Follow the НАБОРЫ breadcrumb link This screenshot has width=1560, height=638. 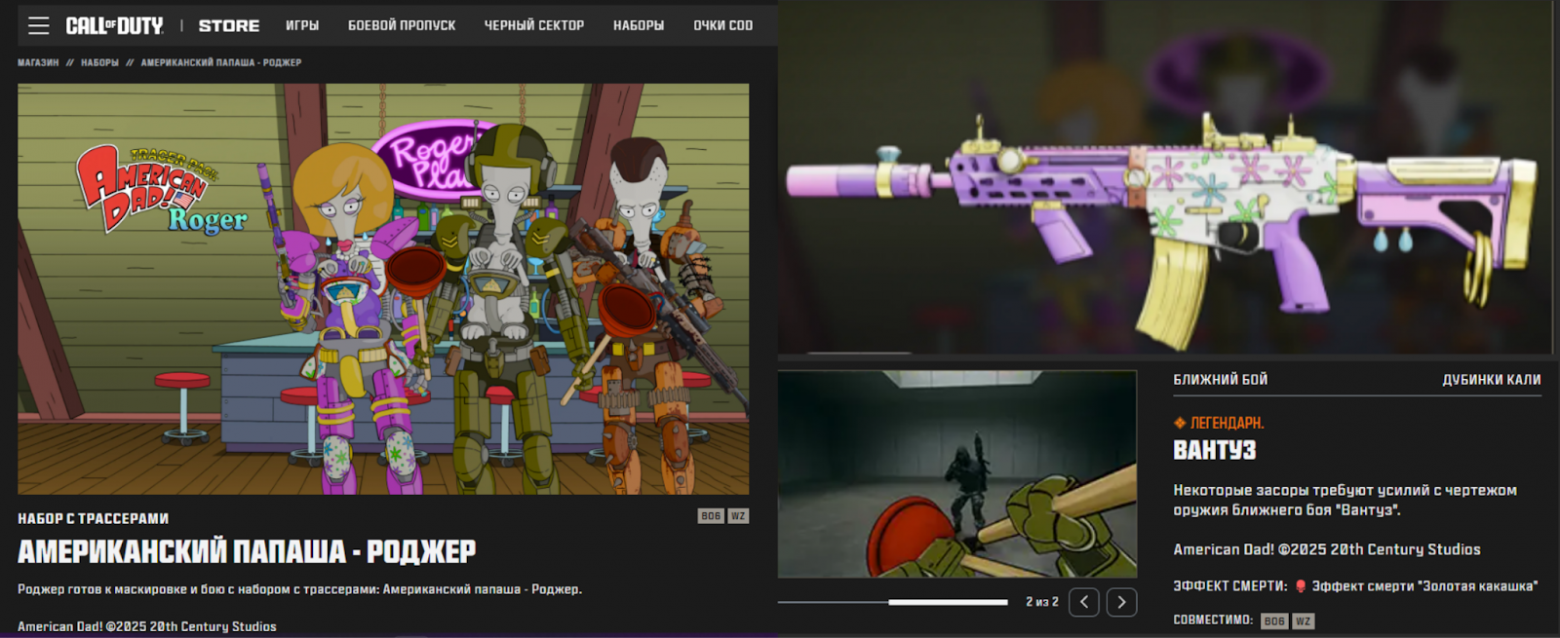click(100, 63)
